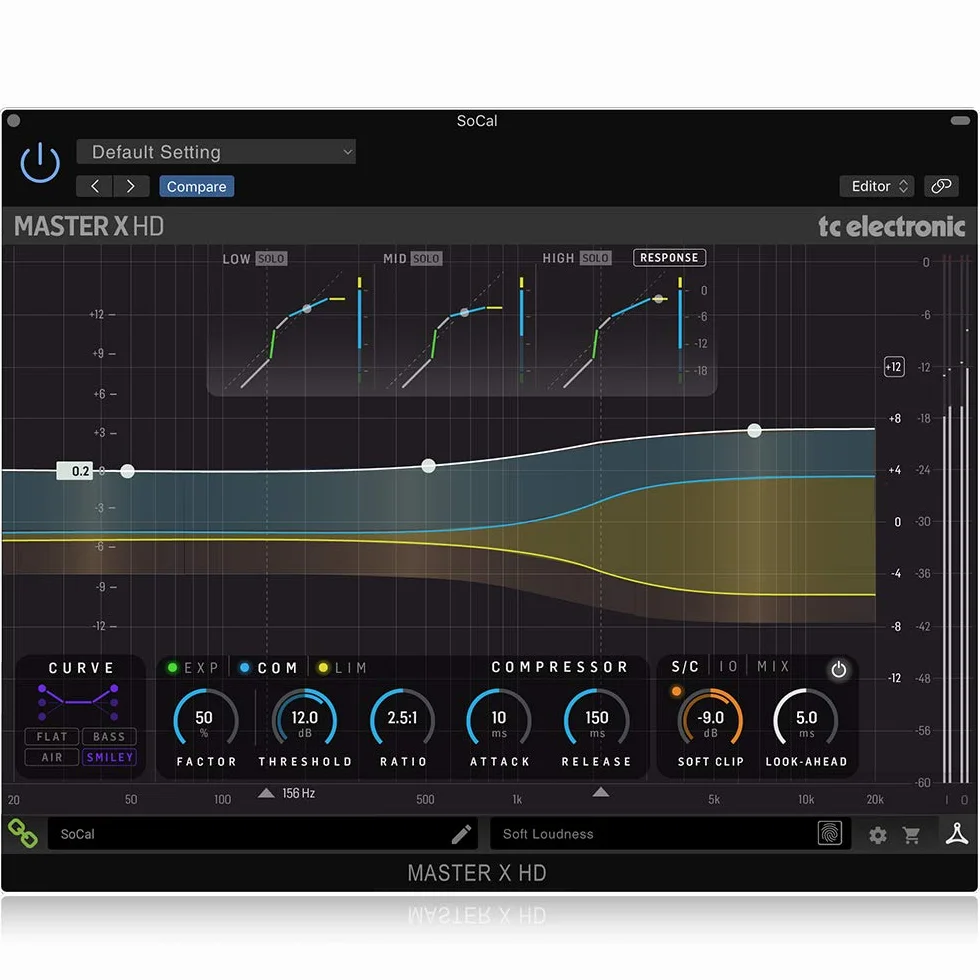Select the S/C tab
Image resolution: width=980 pixels, height=980 pixels.
[x=685, y=667]
